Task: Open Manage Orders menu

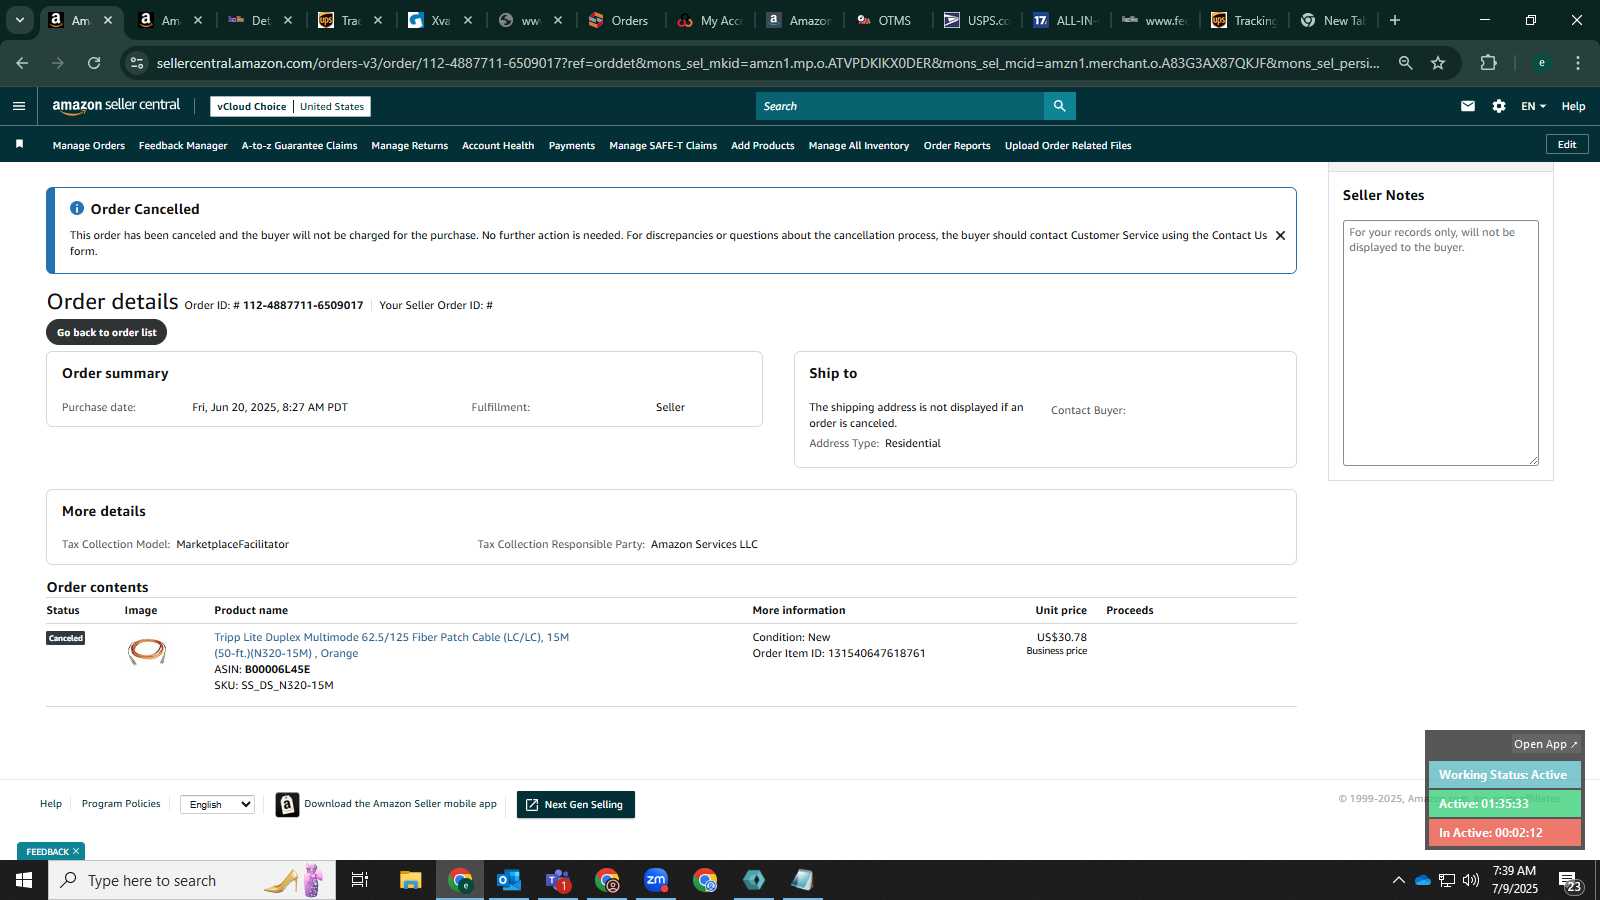Action: click(x=89, y=145)
